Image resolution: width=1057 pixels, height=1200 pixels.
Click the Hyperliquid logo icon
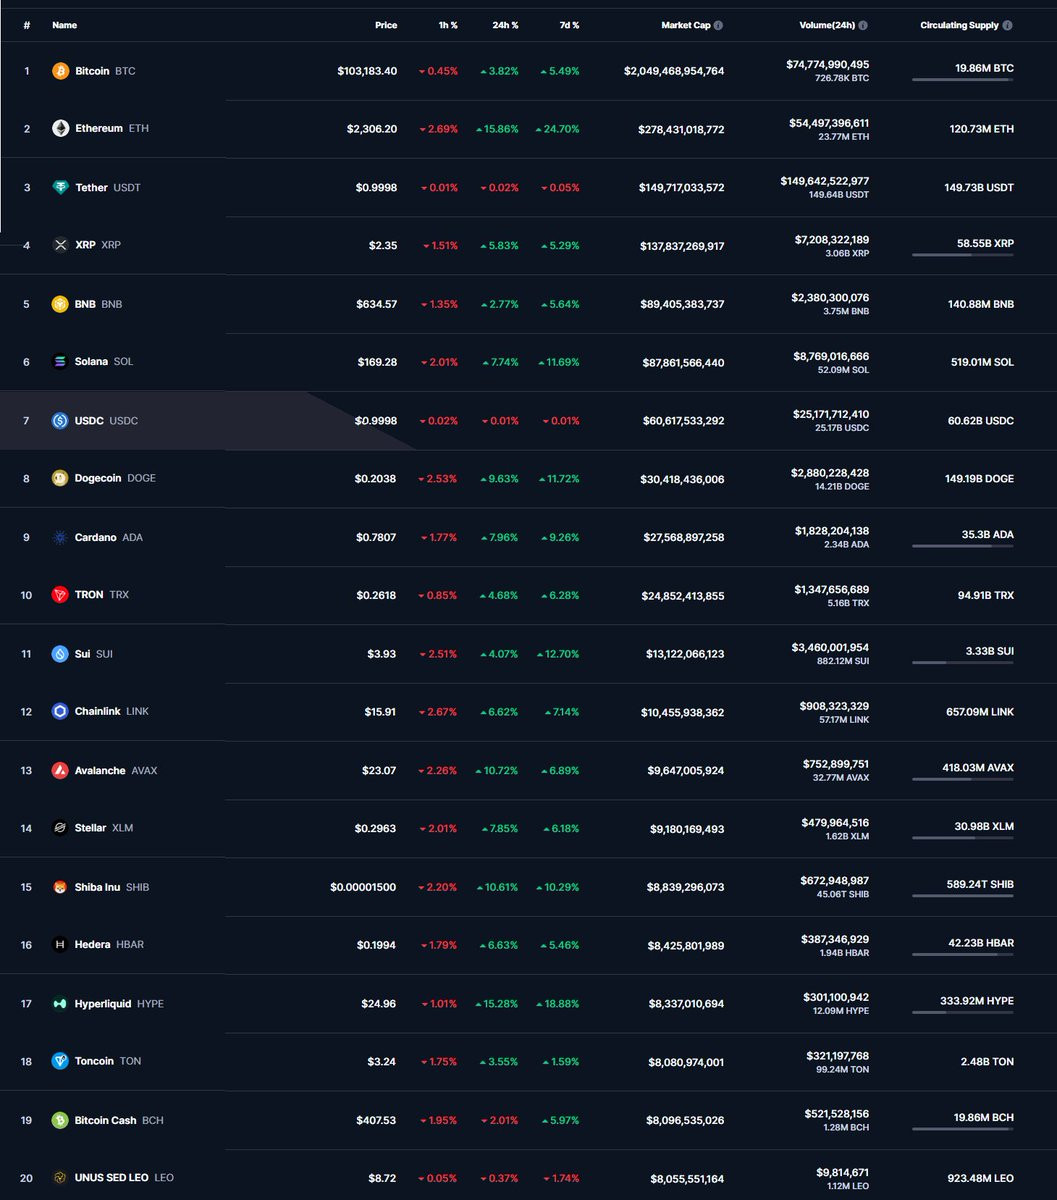[x=60, y=1003]
